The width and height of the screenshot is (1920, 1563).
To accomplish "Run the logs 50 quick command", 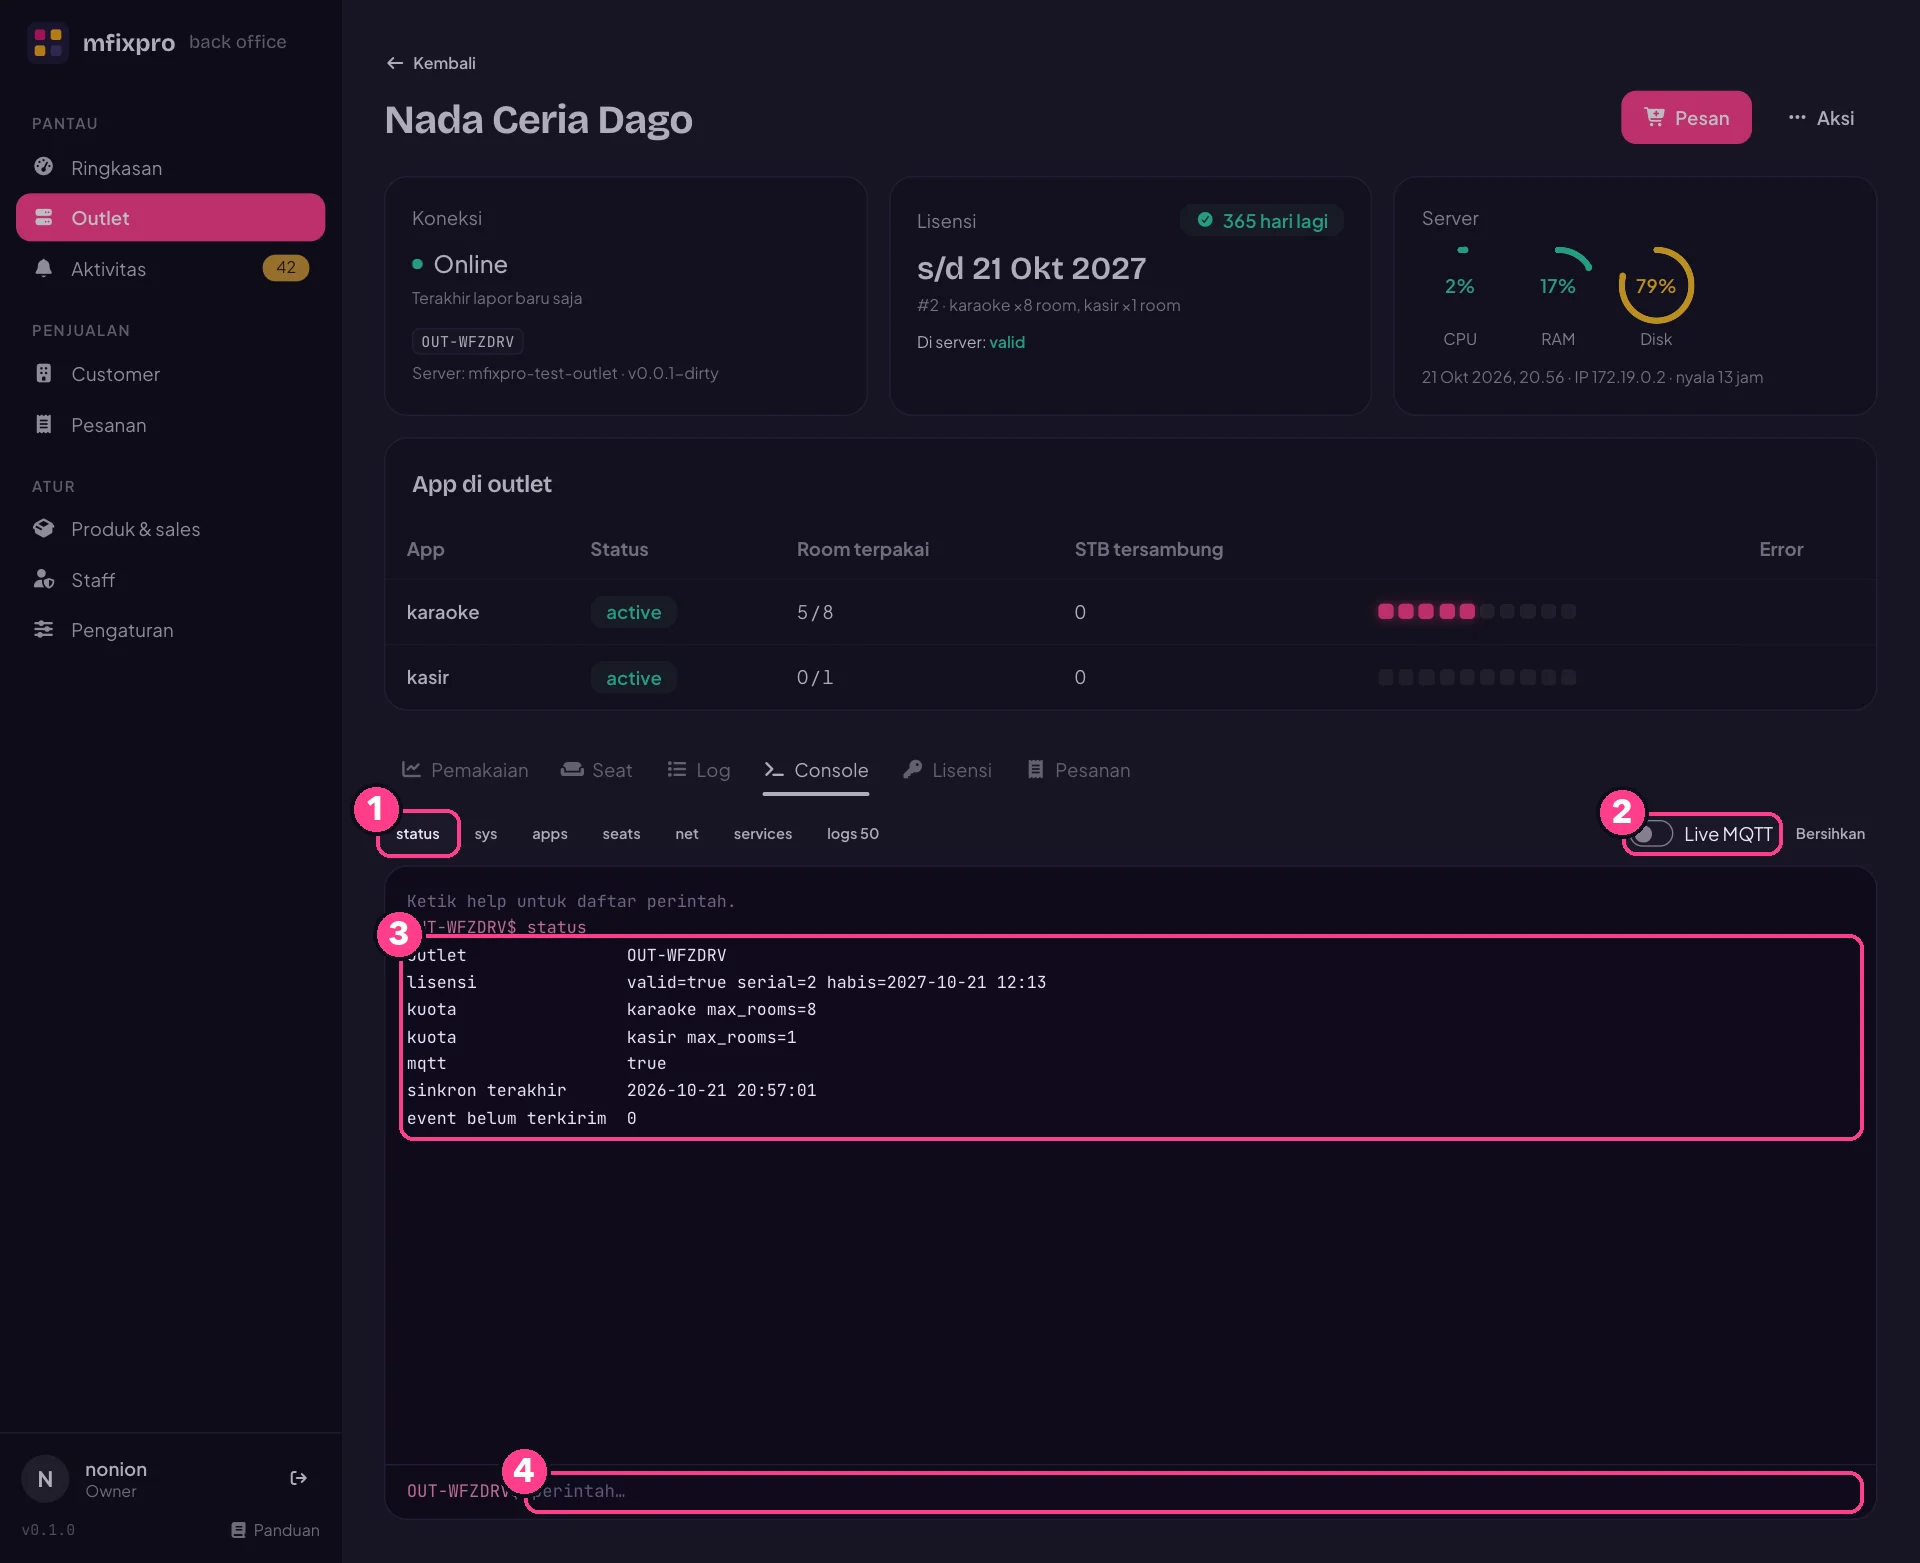I will [x=853, y=834].
